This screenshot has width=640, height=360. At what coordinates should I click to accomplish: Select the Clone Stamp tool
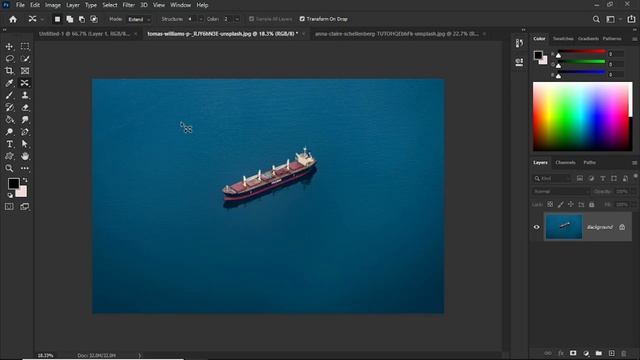[25, 95]
